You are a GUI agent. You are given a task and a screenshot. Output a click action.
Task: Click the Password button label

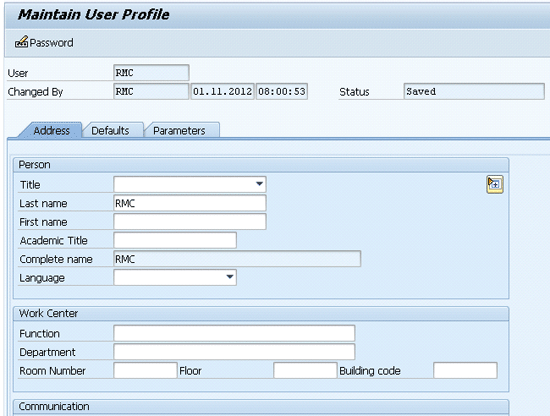(52, 43)
